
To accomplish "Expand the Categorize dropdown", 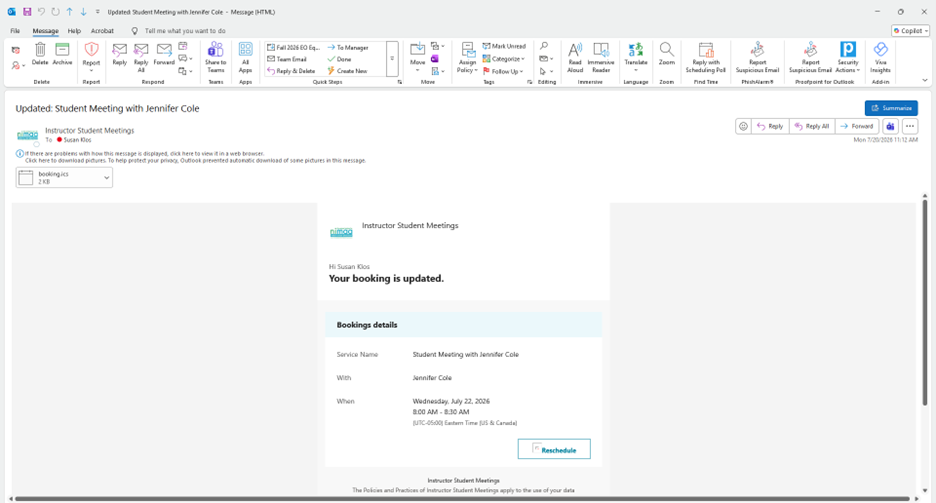I will tap(504, 58).
